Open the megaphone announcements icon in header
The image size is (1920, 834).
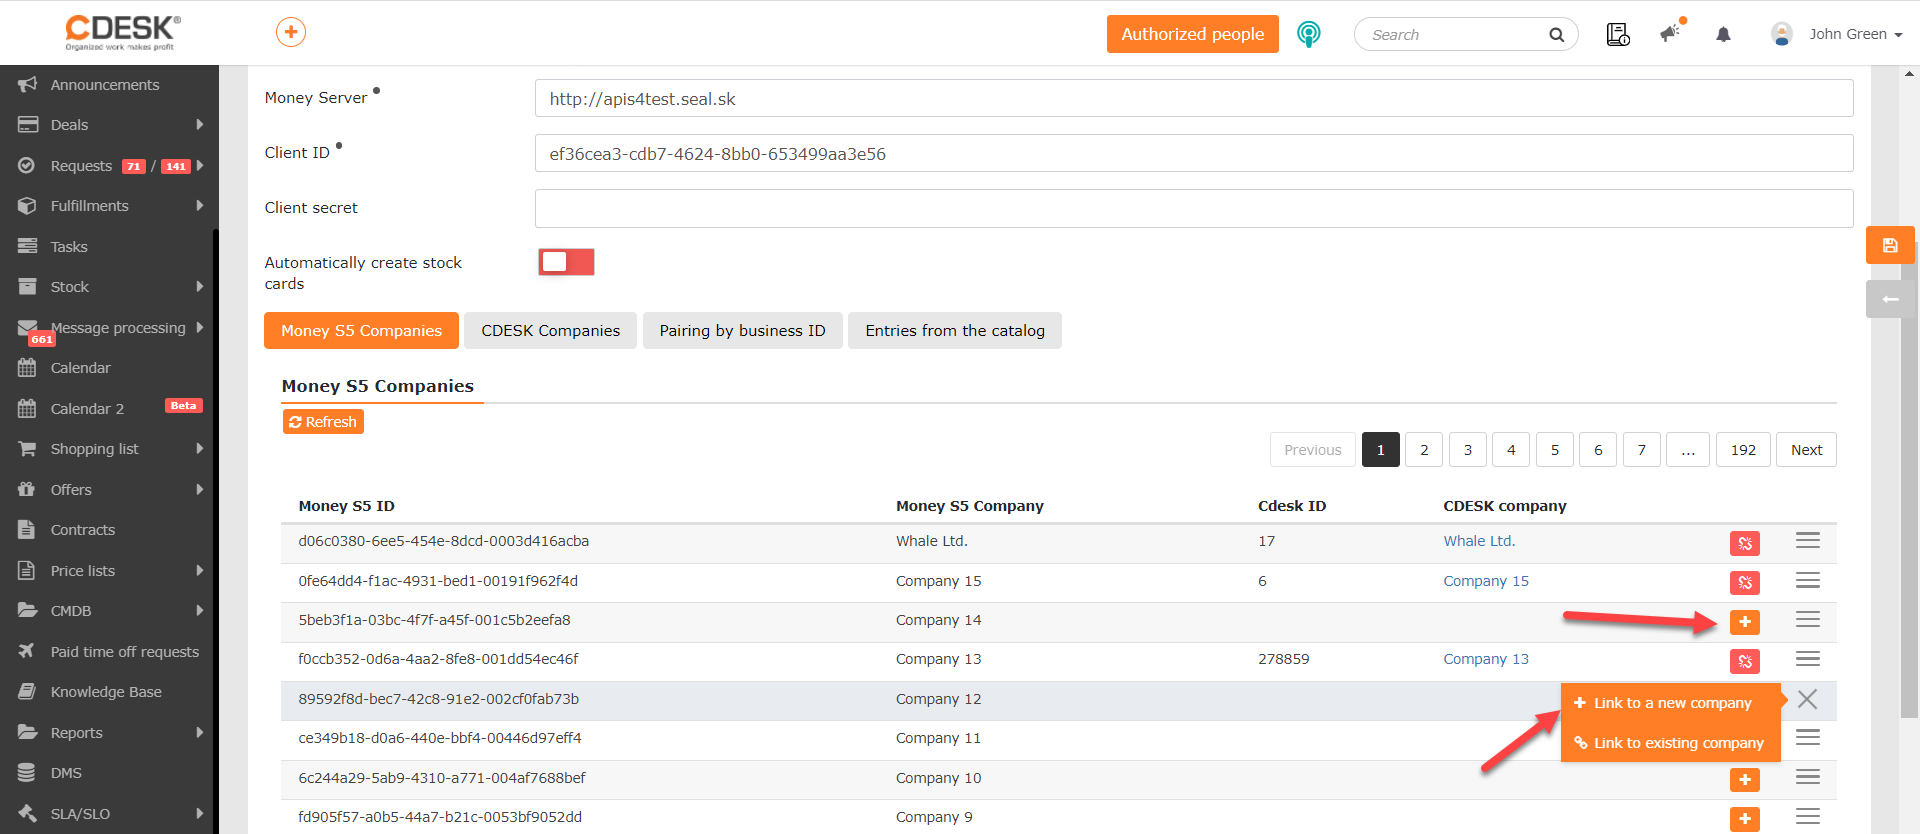pos(1671,33)
